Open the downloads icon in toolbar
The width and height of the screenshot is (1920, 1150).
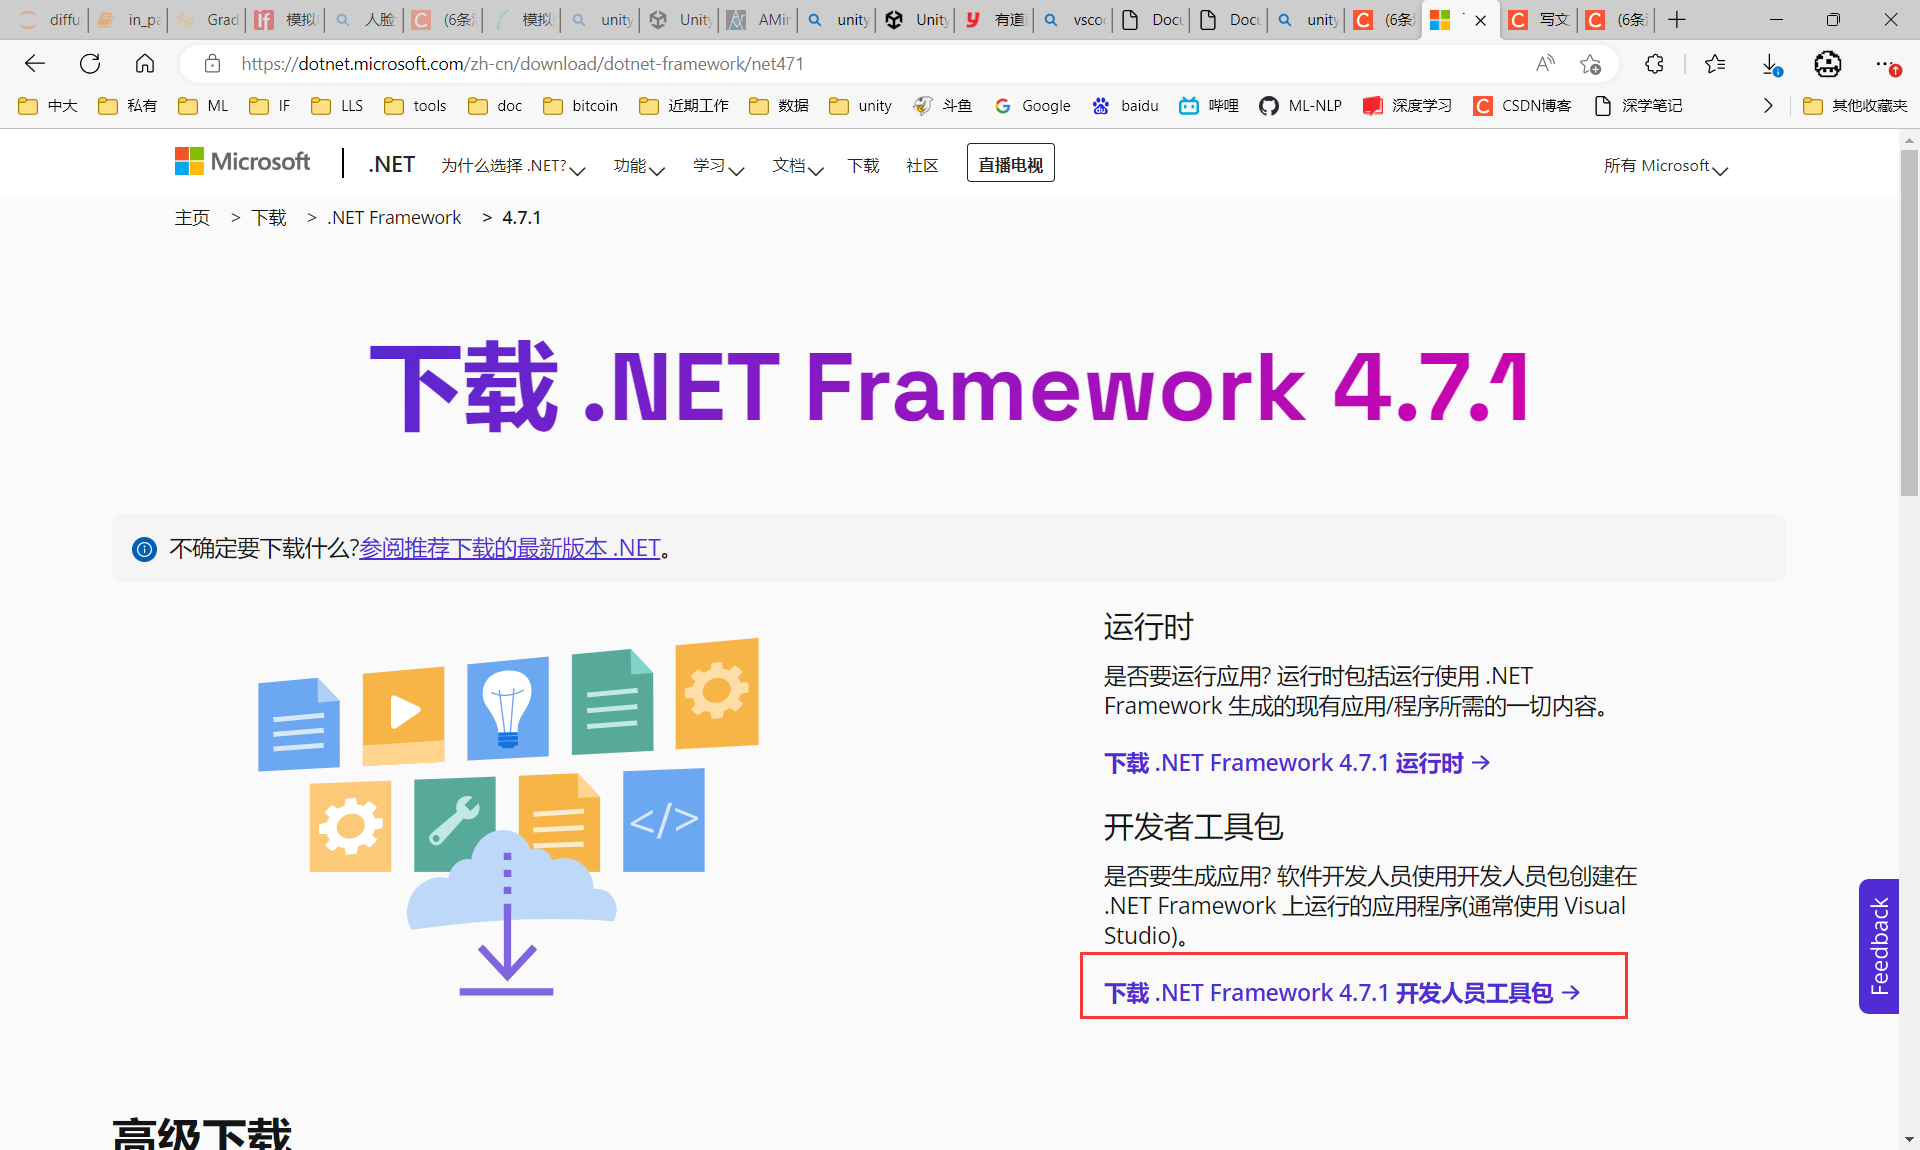click(x=1771, y=64)
